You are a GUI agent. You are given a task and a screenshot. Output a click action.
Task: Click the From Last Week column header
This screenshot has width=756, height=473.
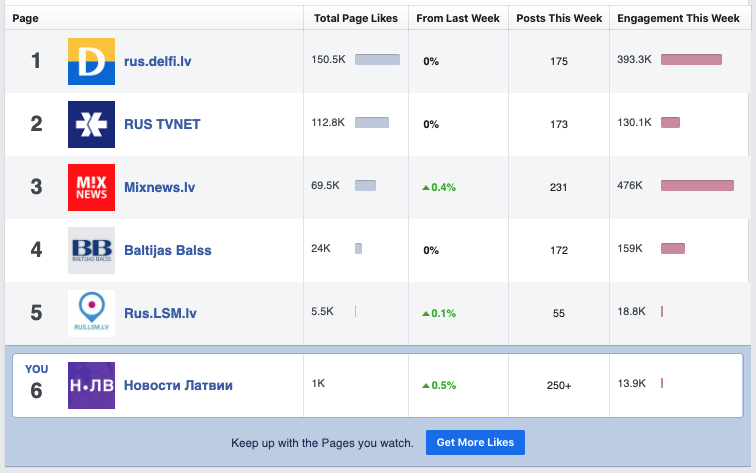(x=458, y=18)
